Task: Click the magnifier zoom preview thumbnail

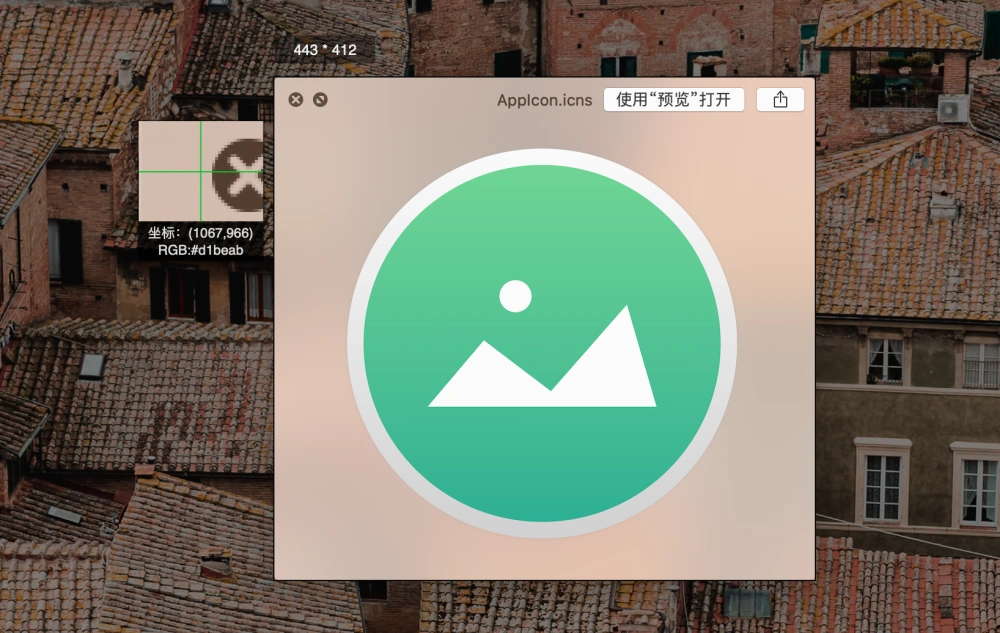Action: pyautogui.click(x=201, y=171)
